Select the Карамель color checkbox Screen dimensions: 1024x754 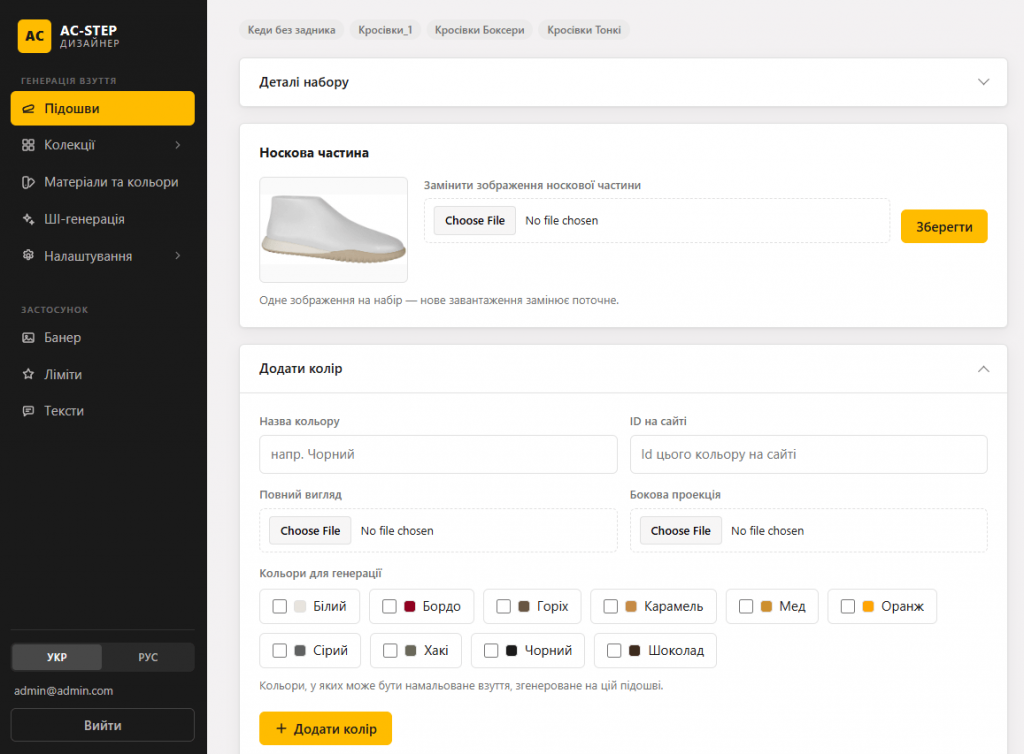(611, 606)
